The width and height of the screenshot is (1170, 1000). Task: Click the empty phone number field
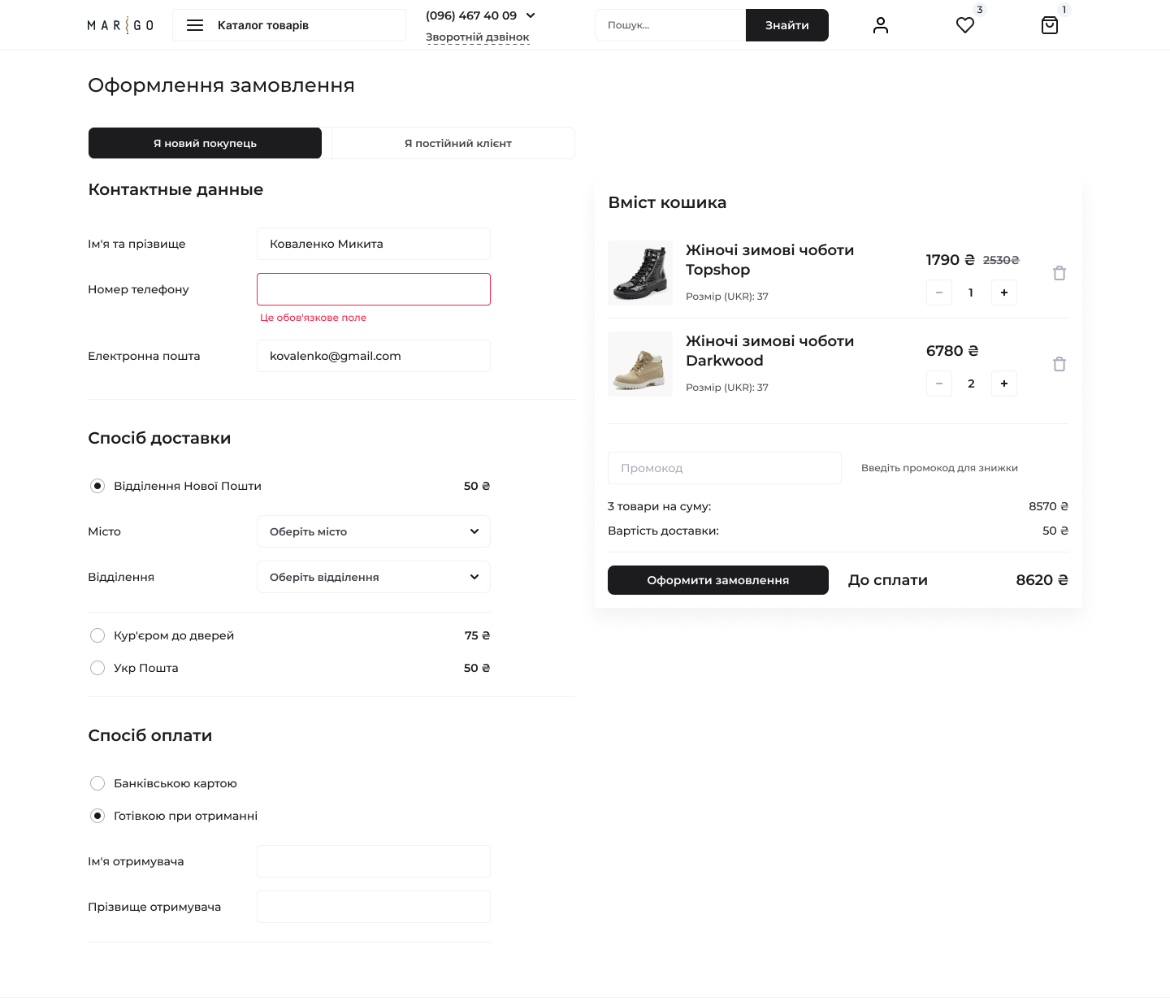(373, 289)
